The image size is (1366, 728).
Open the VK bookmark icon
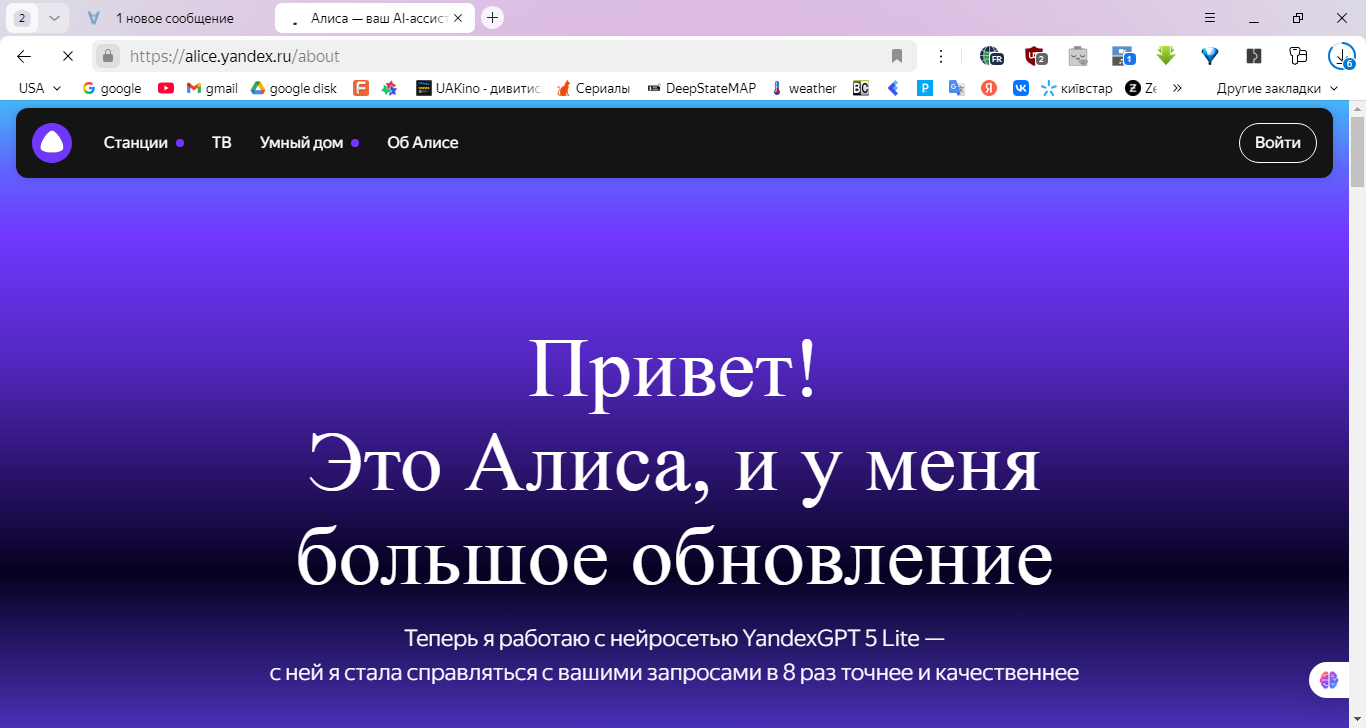[1021, 88]
